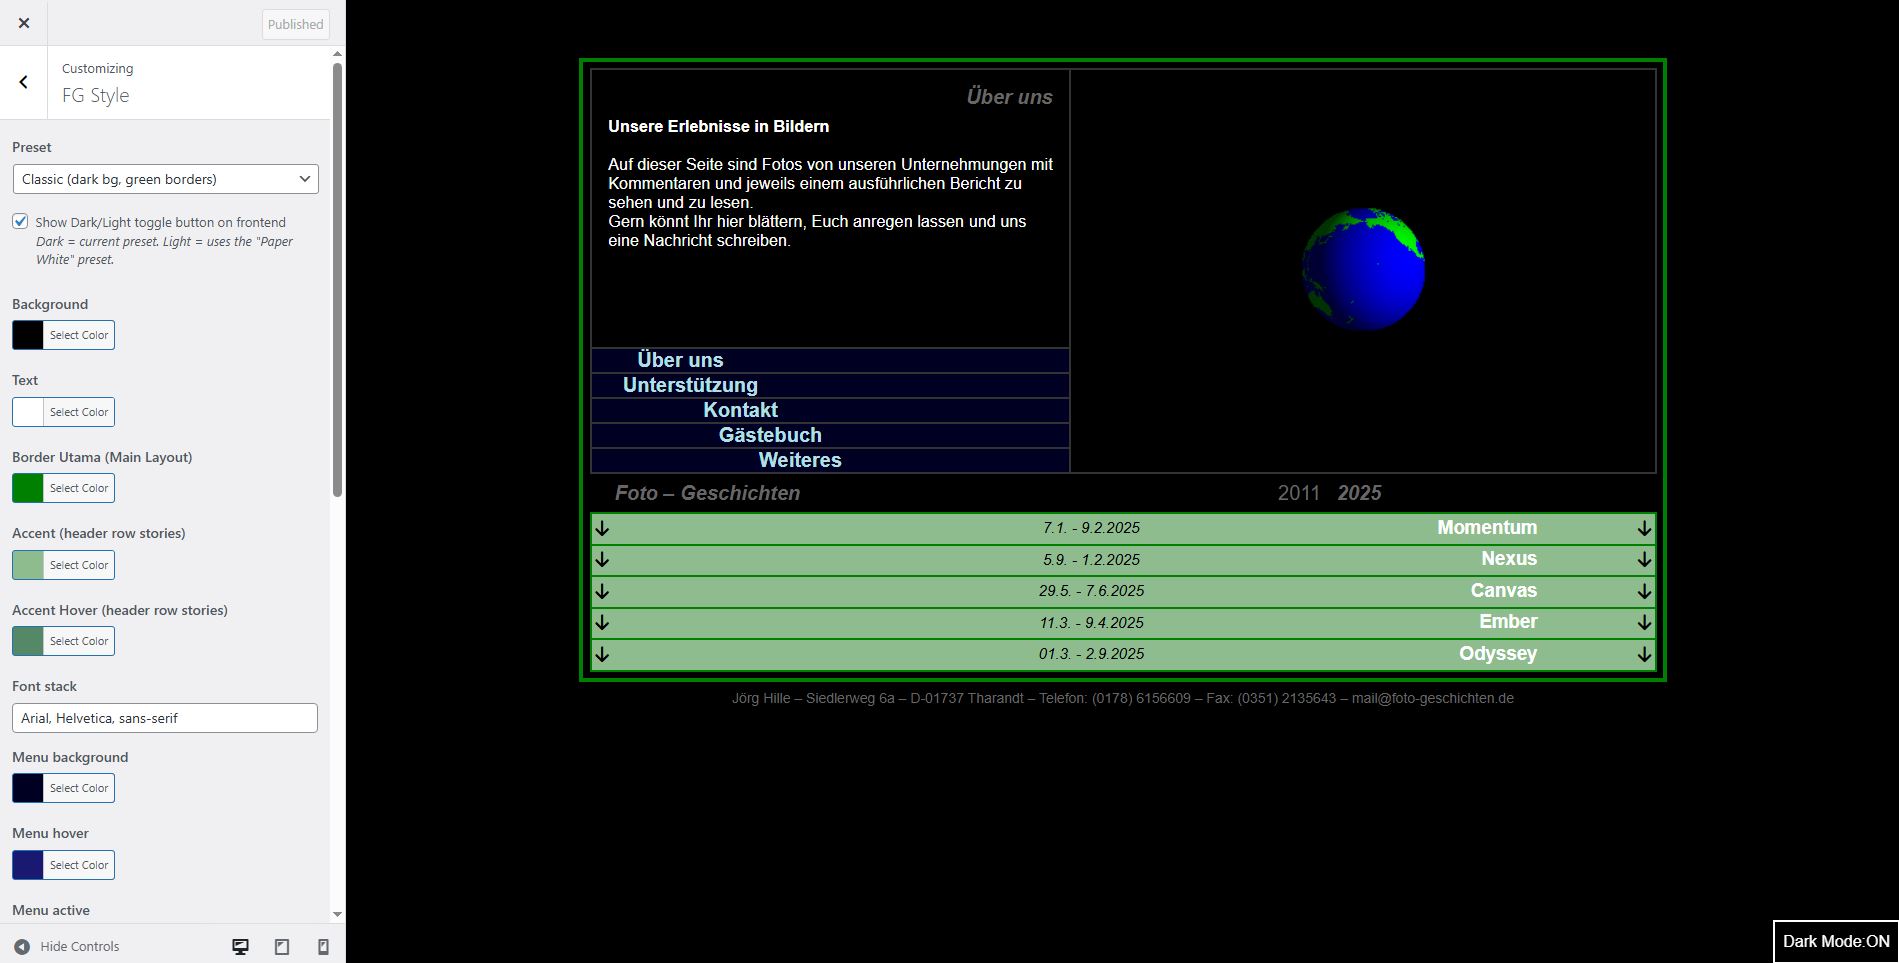Close the Customizer with the X icon
The height and width of the screenshot is (963, 1899).
coord(24,23)
